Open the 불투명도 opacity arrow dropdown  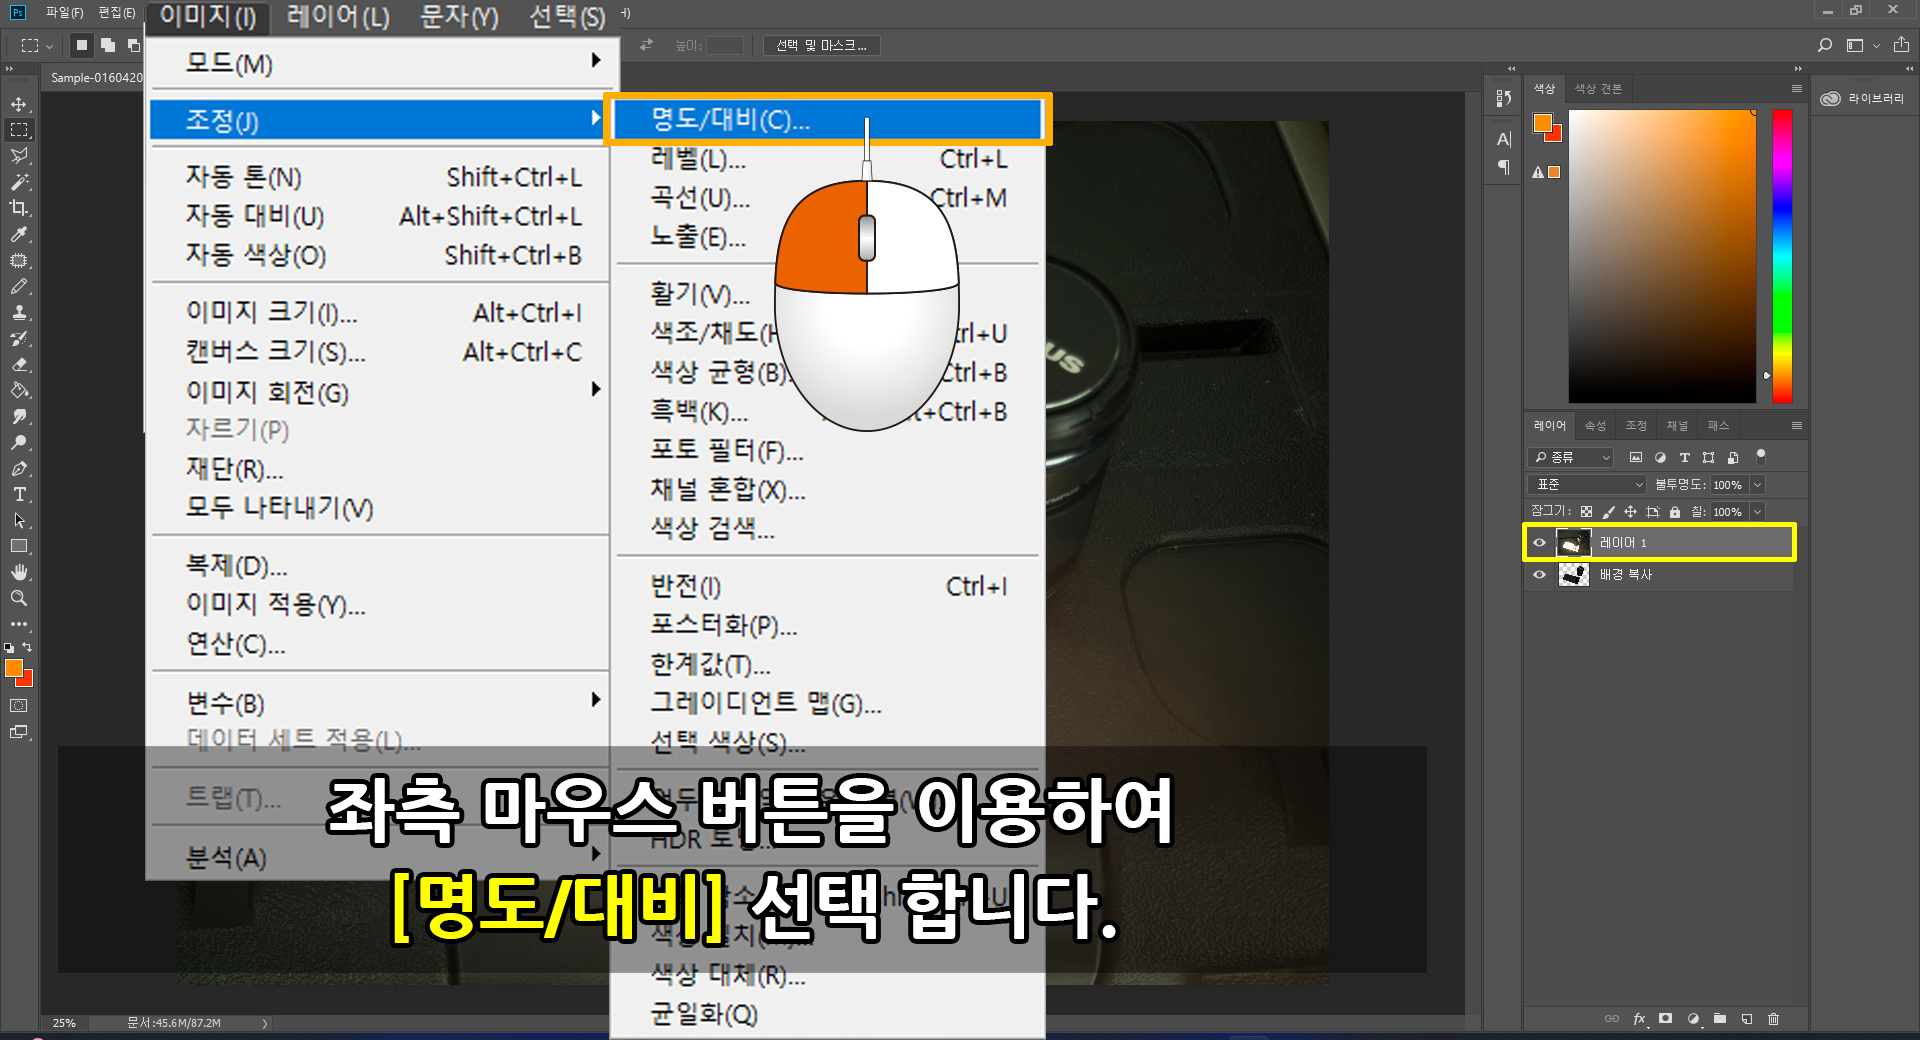pyautogui.click(x=1758, y=485)
